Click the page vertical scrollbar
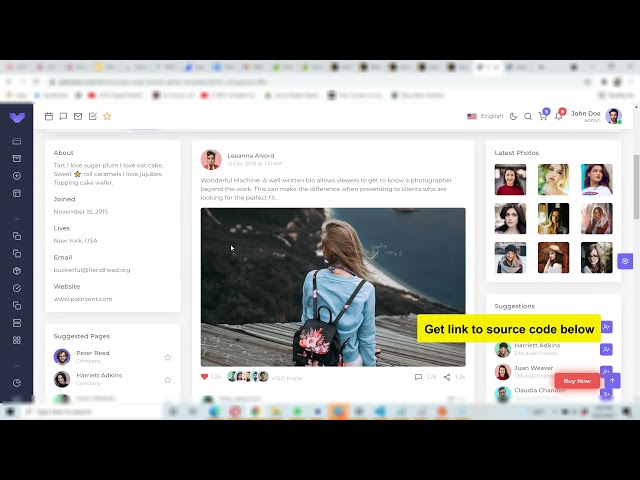 pos(636,188)
